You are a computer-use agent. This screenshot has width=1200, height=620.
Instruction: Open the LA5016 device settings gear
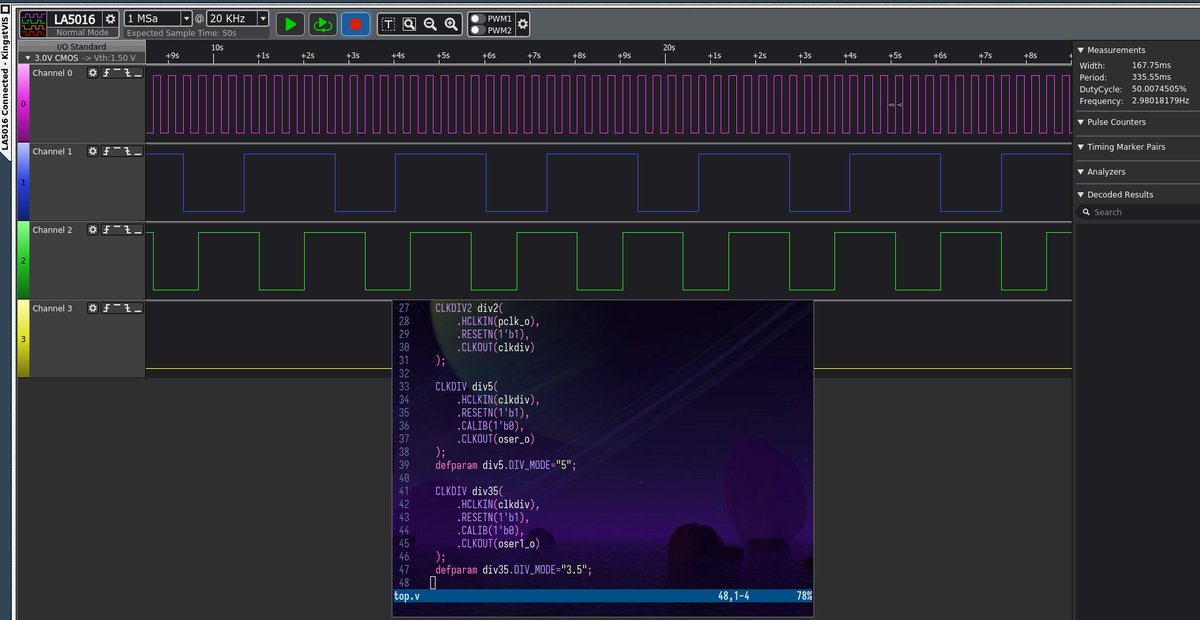click(x=112, y=19)
